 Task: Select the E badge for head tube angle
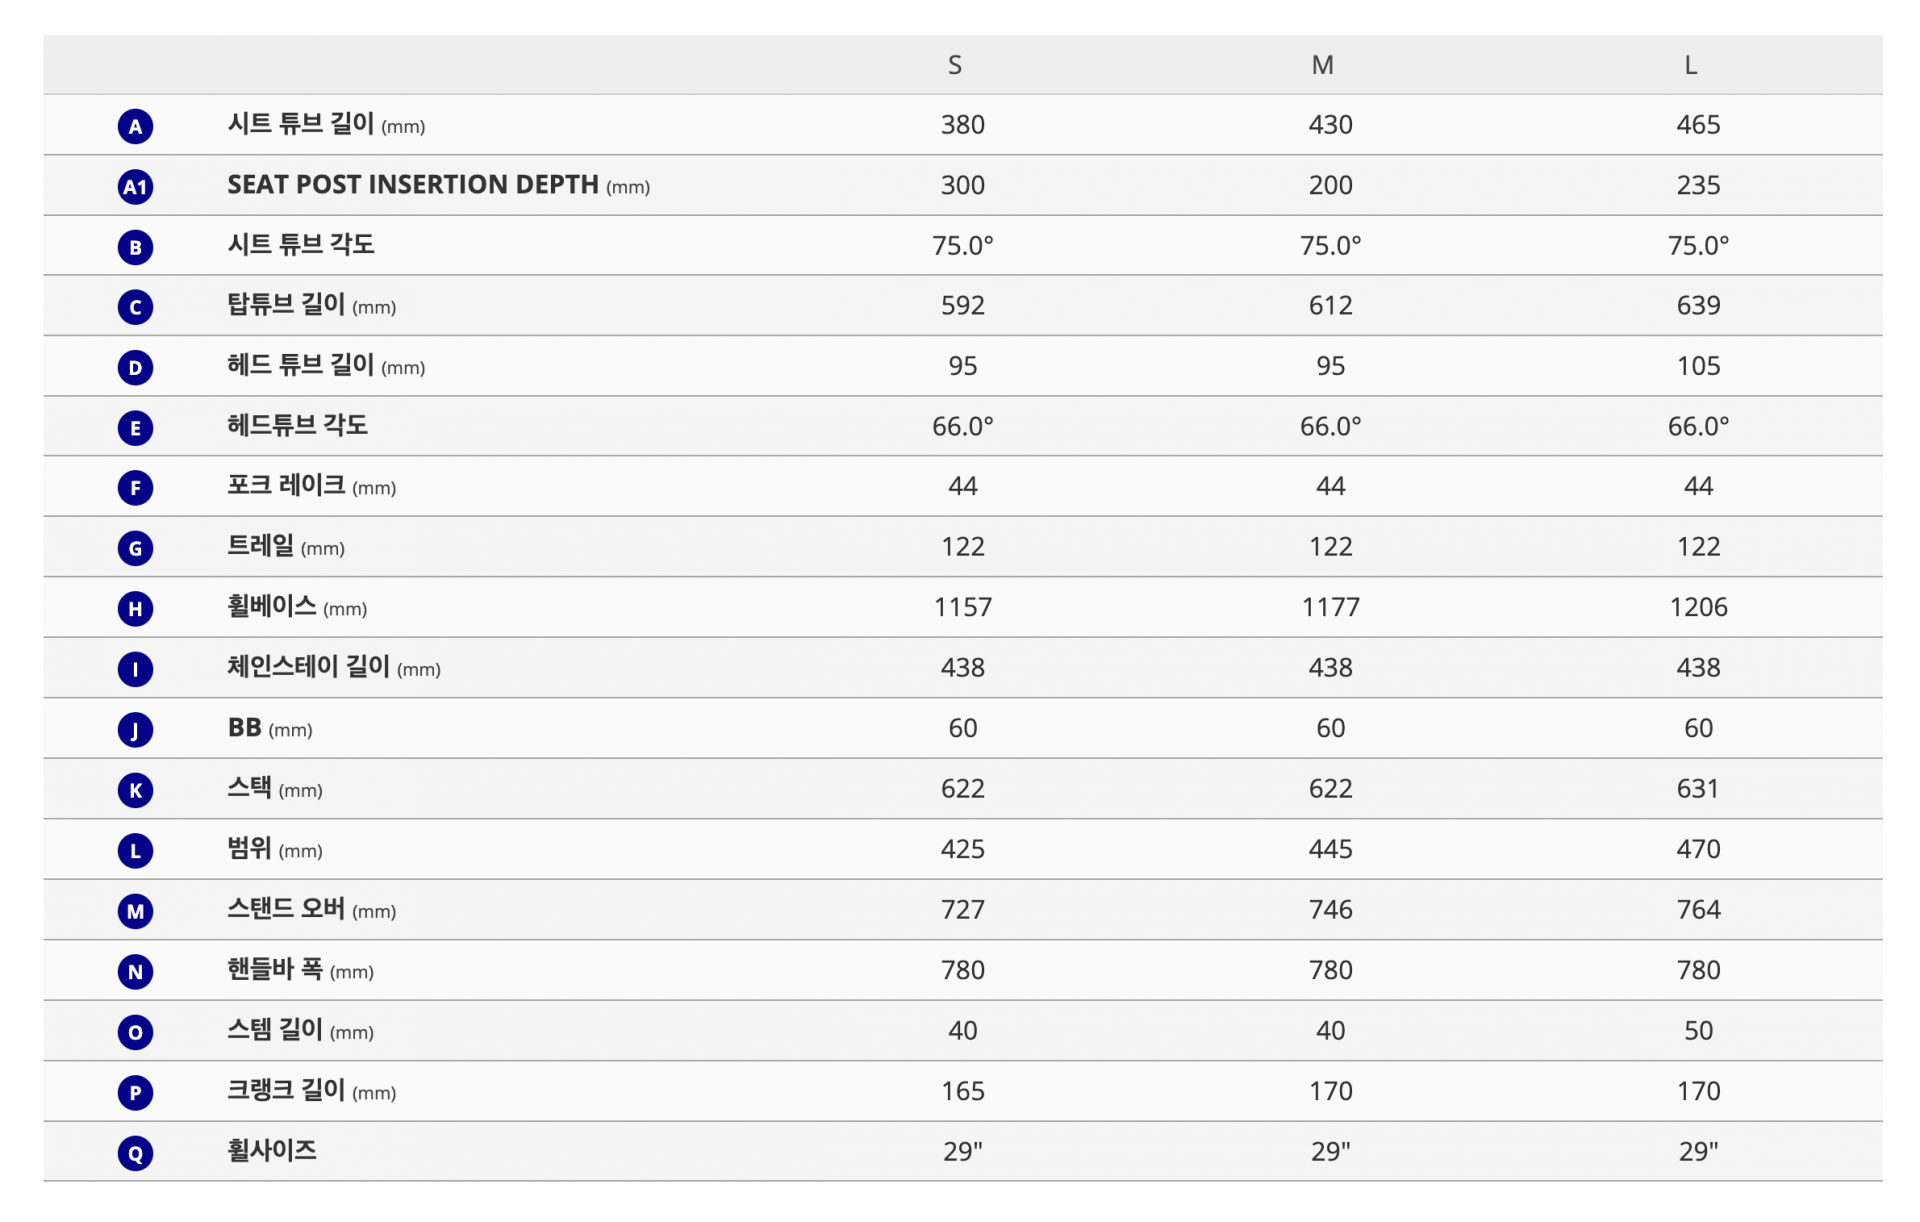(135, 428)
